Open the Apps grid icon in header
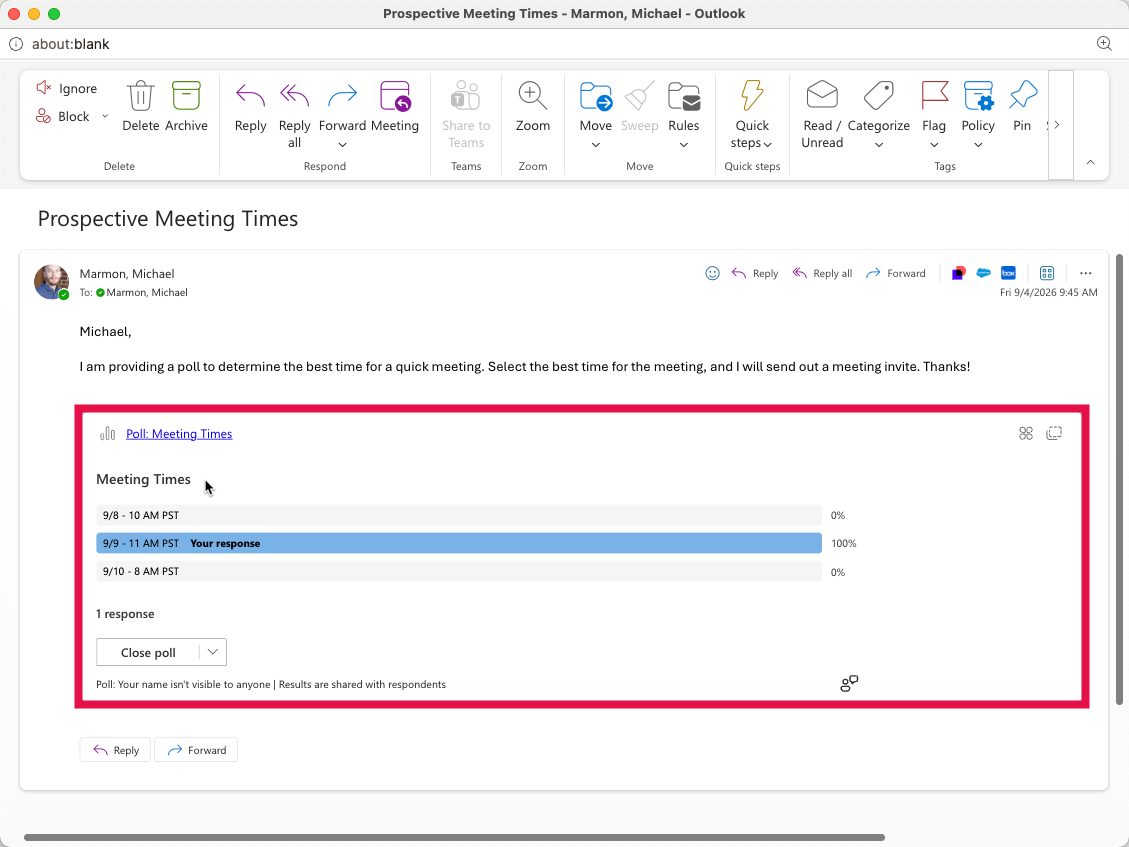Screen dimensions: 1129x847 pos(1047,273)
